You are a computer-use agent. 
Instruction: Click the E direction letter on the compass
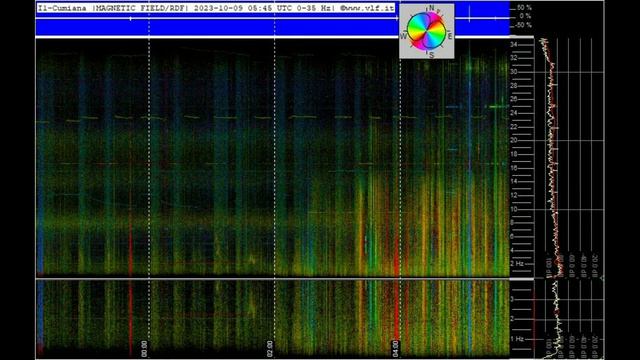(x=450, y=36)
